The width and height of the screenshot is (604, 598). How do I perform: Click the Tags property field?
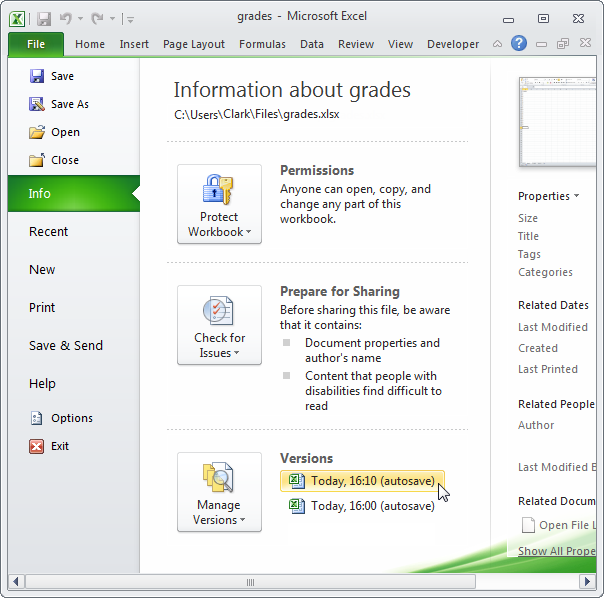tap(529, 254)
